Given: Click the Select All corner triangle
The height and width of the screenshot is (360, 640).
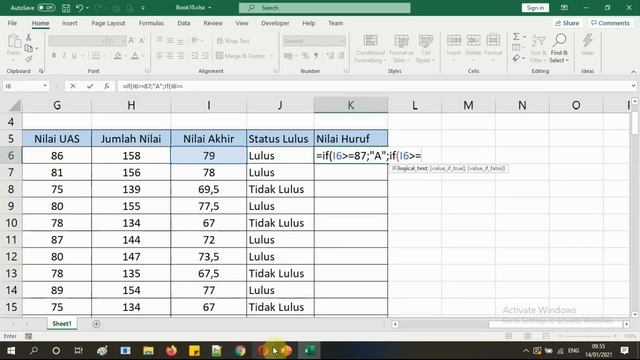Looking at the screenshot, I should 14,106.
